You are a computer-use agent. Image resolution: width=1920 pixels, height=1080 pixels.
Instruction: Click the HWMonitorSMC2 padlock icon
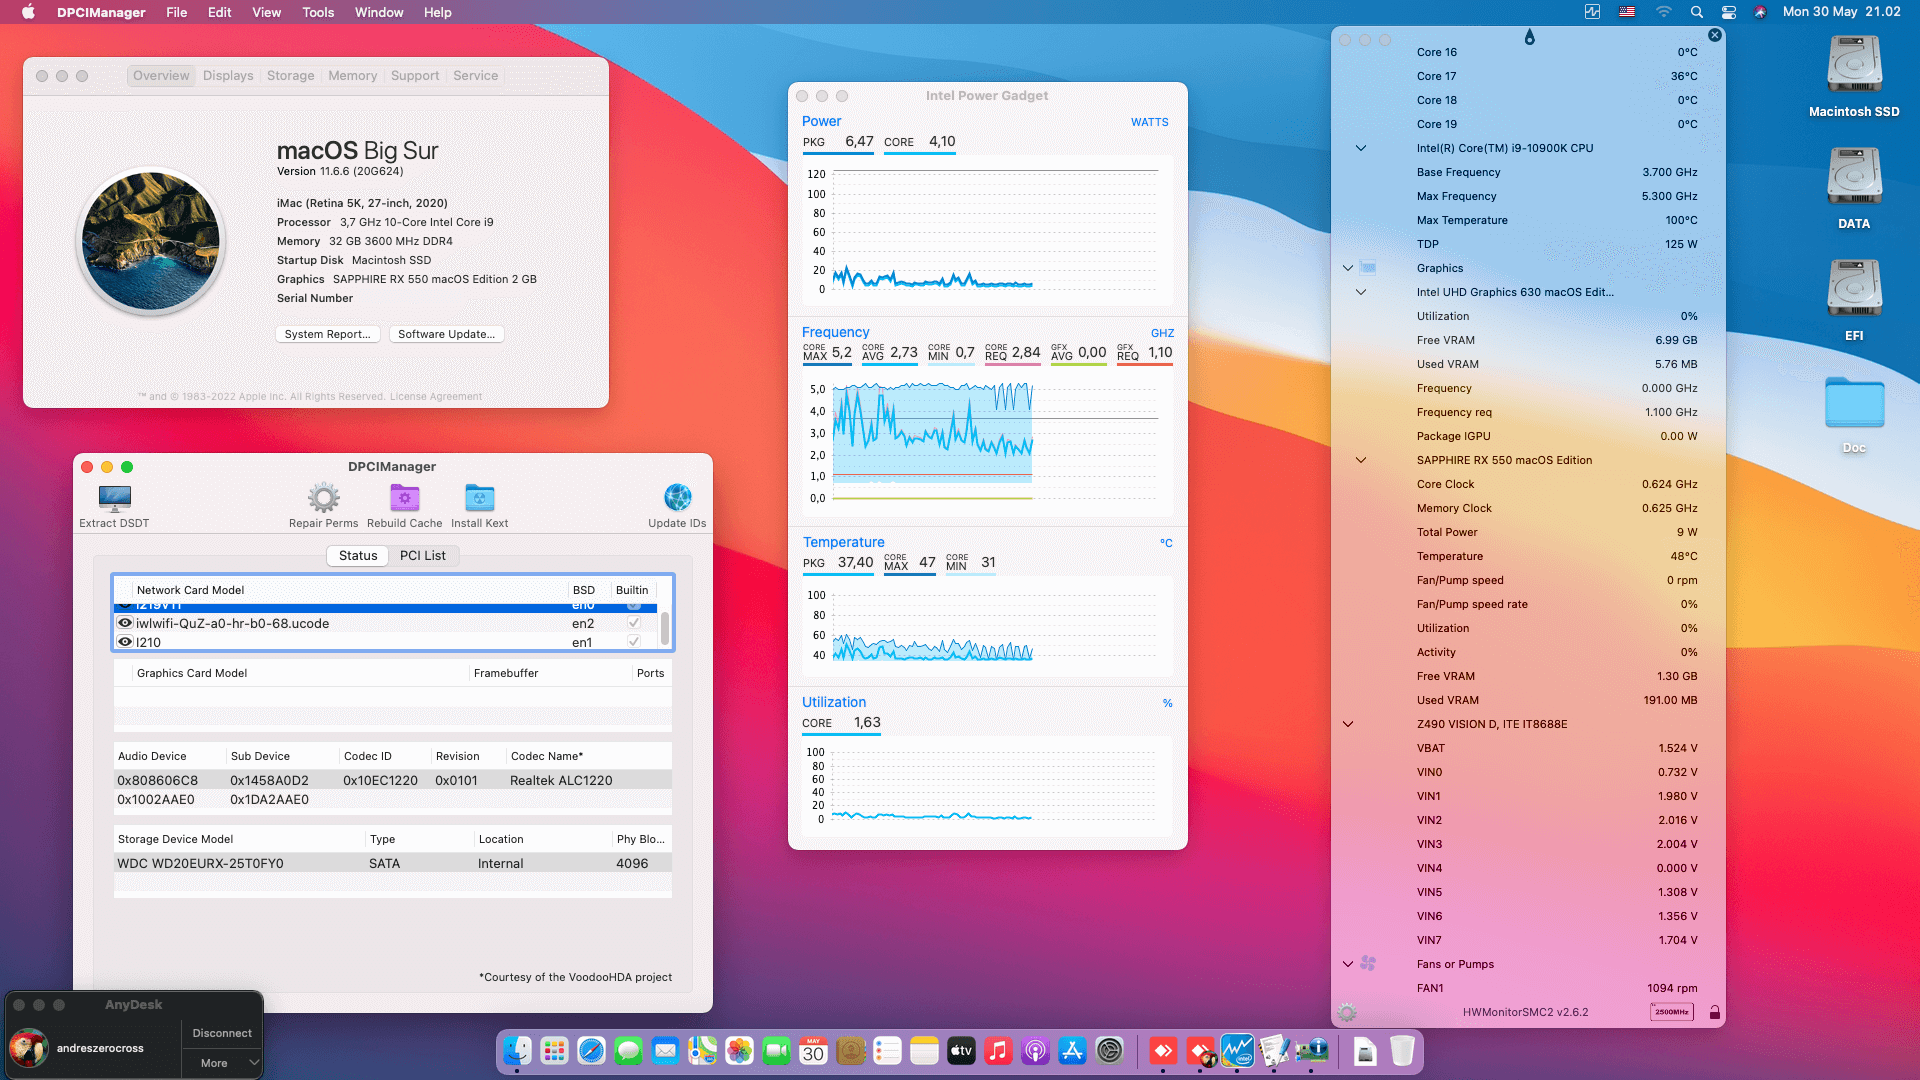[x=1715, y=1012]
